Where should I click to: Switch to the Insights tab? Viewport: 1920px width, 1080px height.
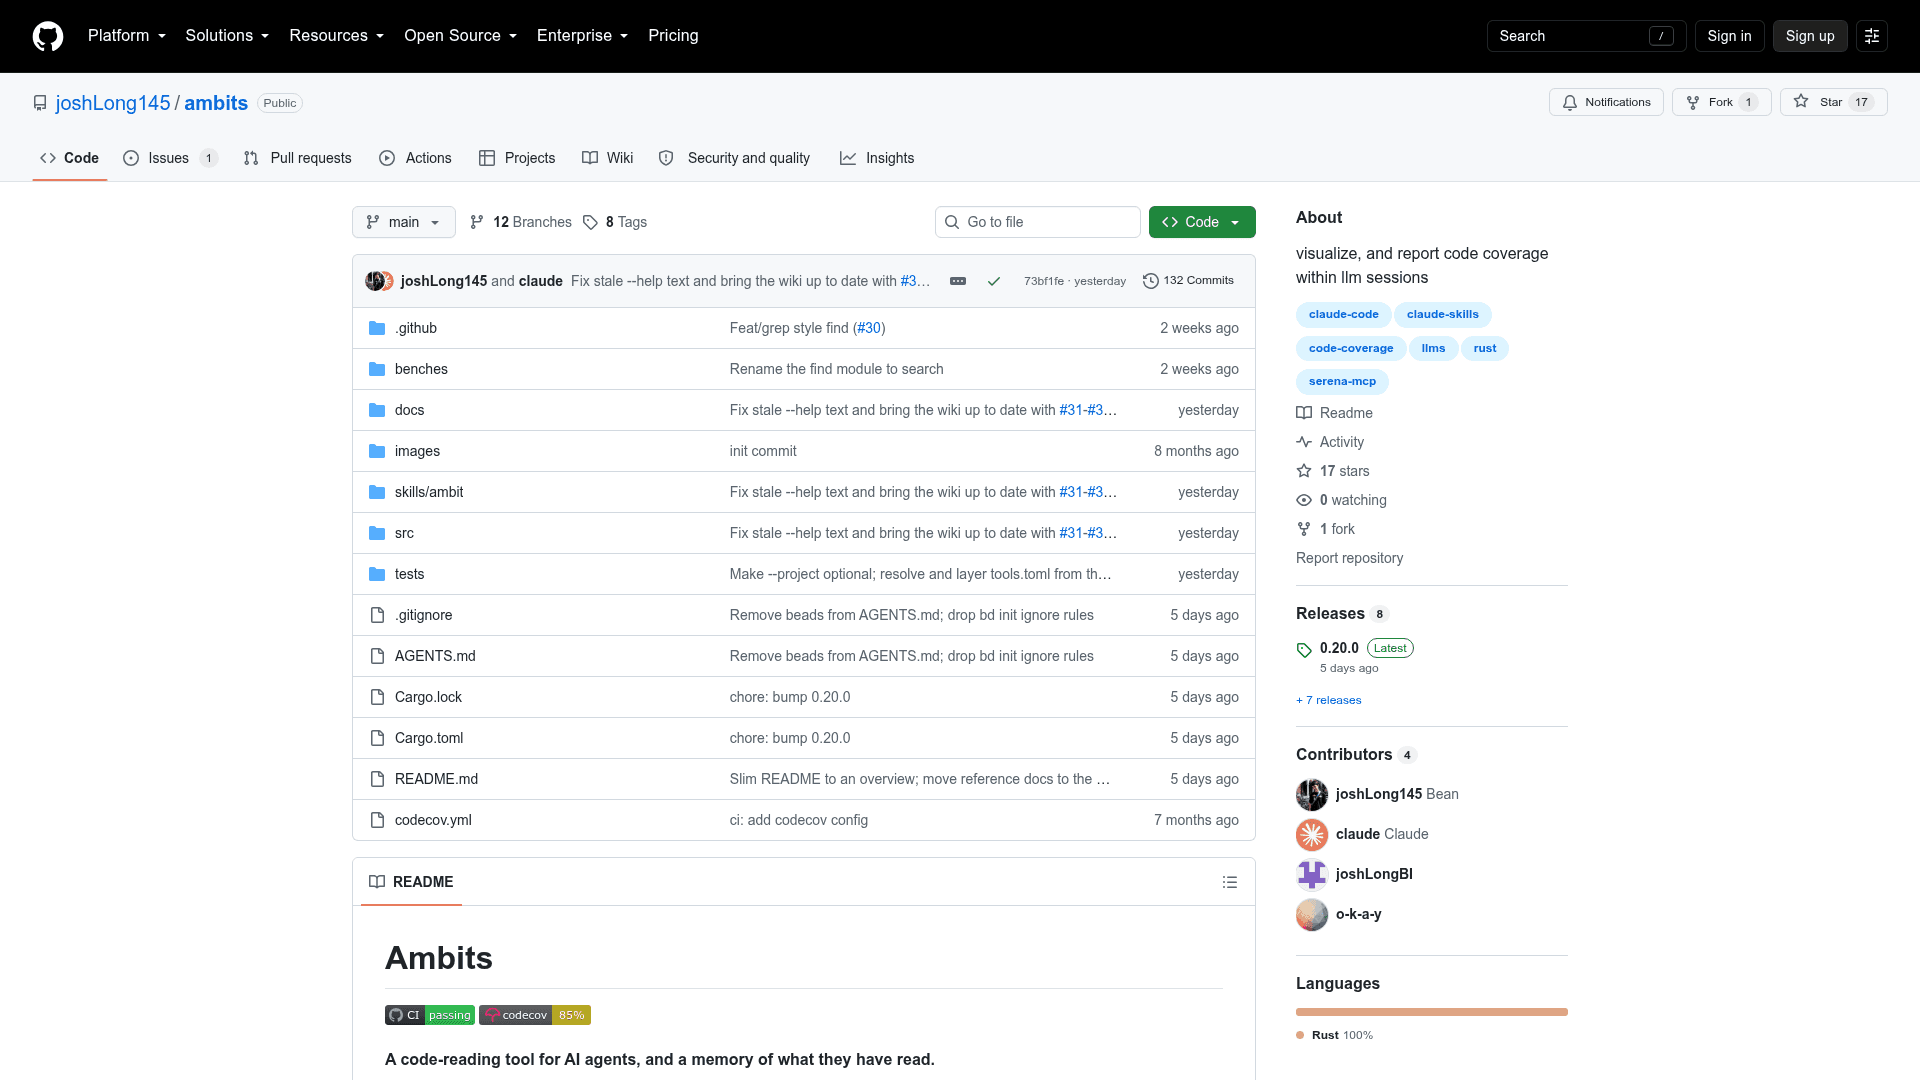tap(877, 158)
